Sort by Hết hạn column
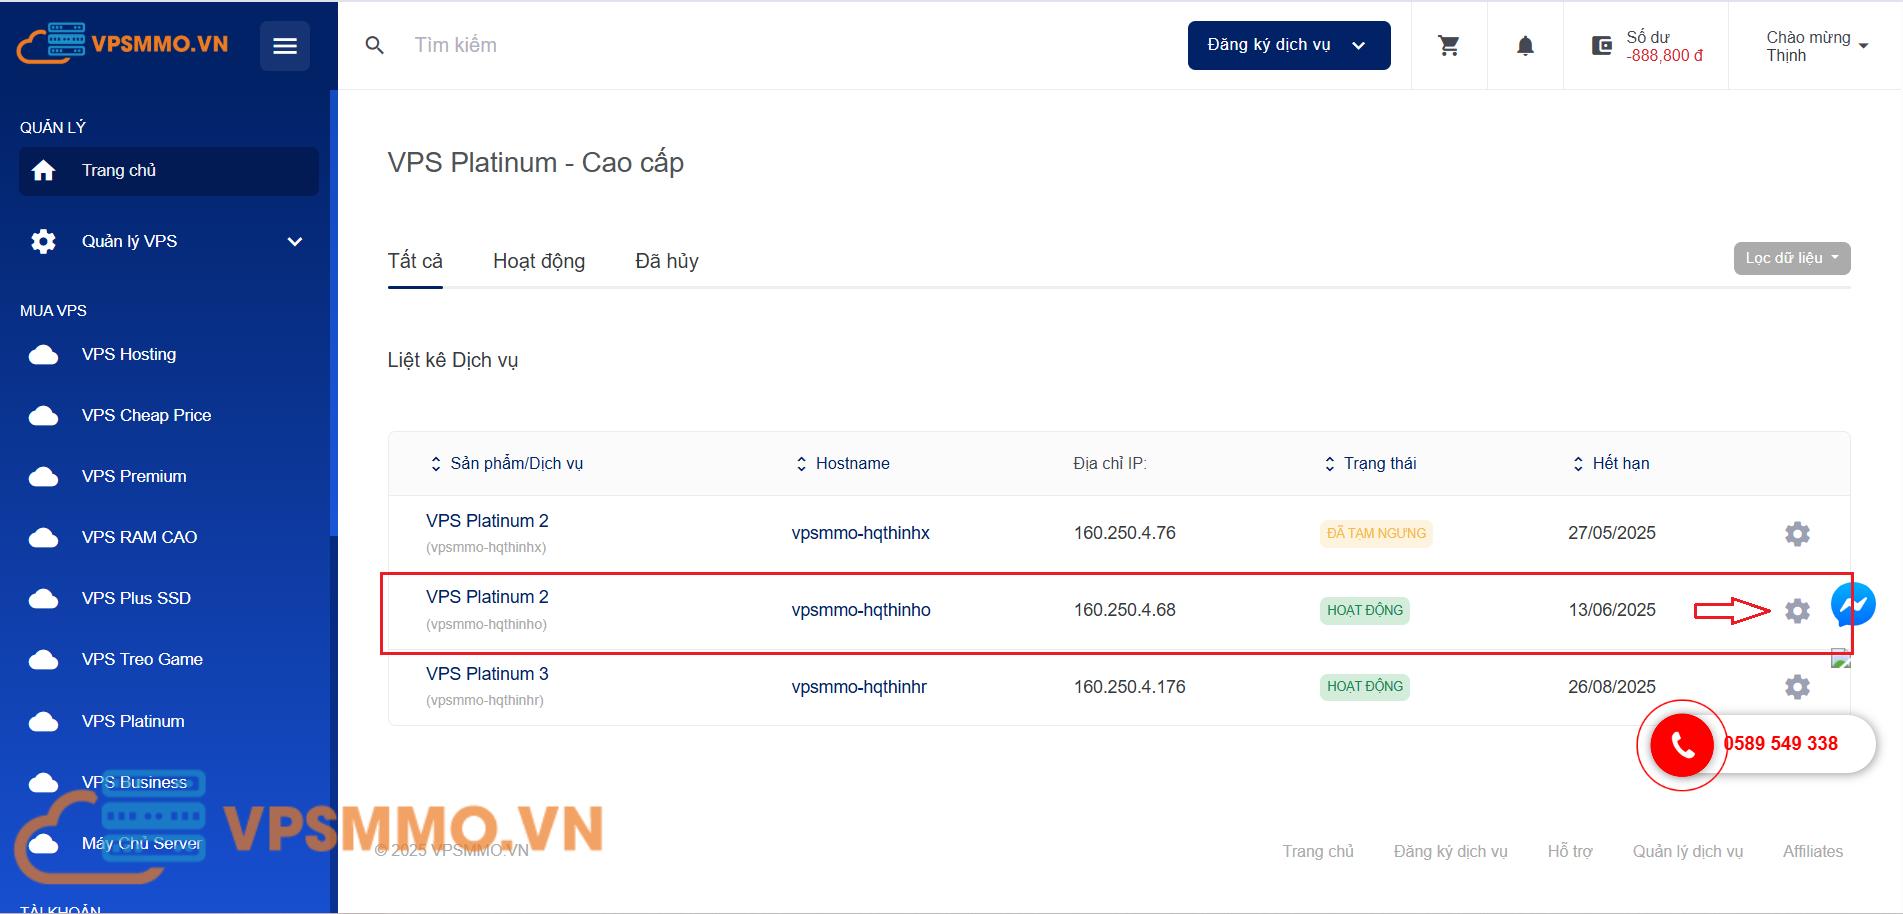The image size is (1903, 914). tap(1611, 464)
